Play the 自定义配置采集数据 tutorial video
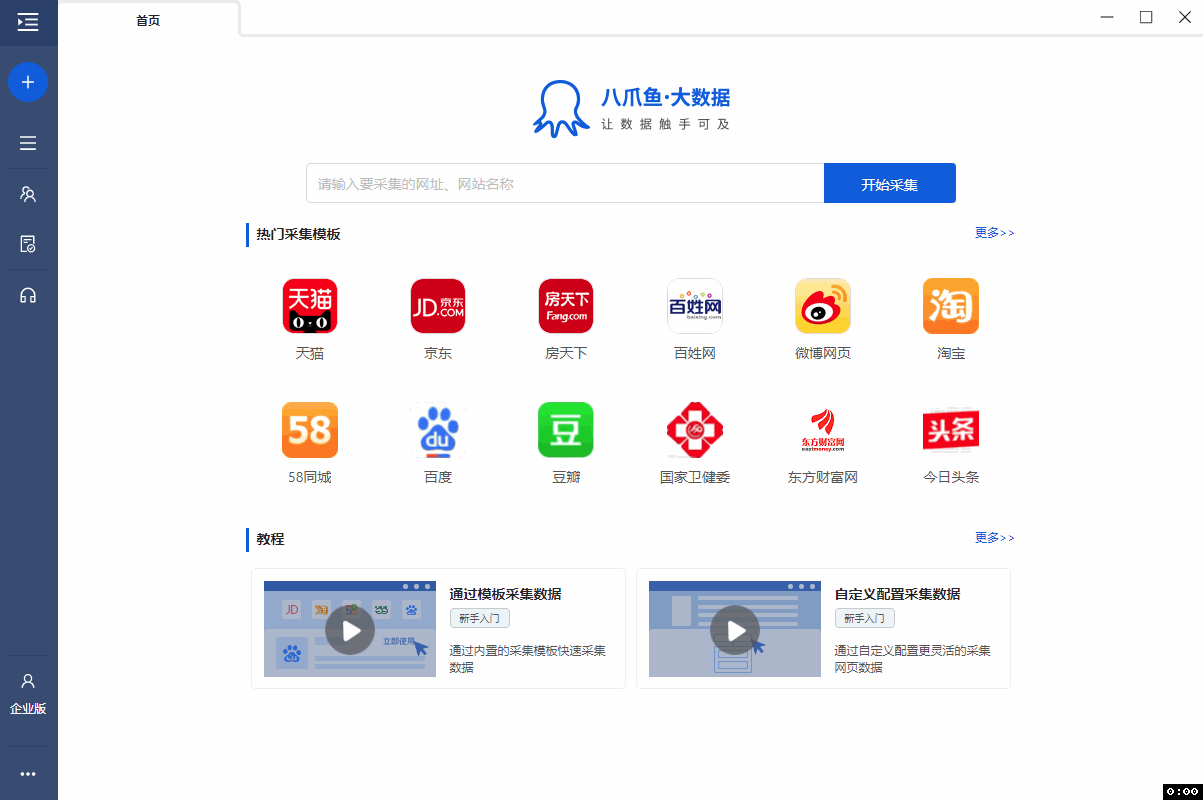1203x800 pixels. tap(735, 630)
